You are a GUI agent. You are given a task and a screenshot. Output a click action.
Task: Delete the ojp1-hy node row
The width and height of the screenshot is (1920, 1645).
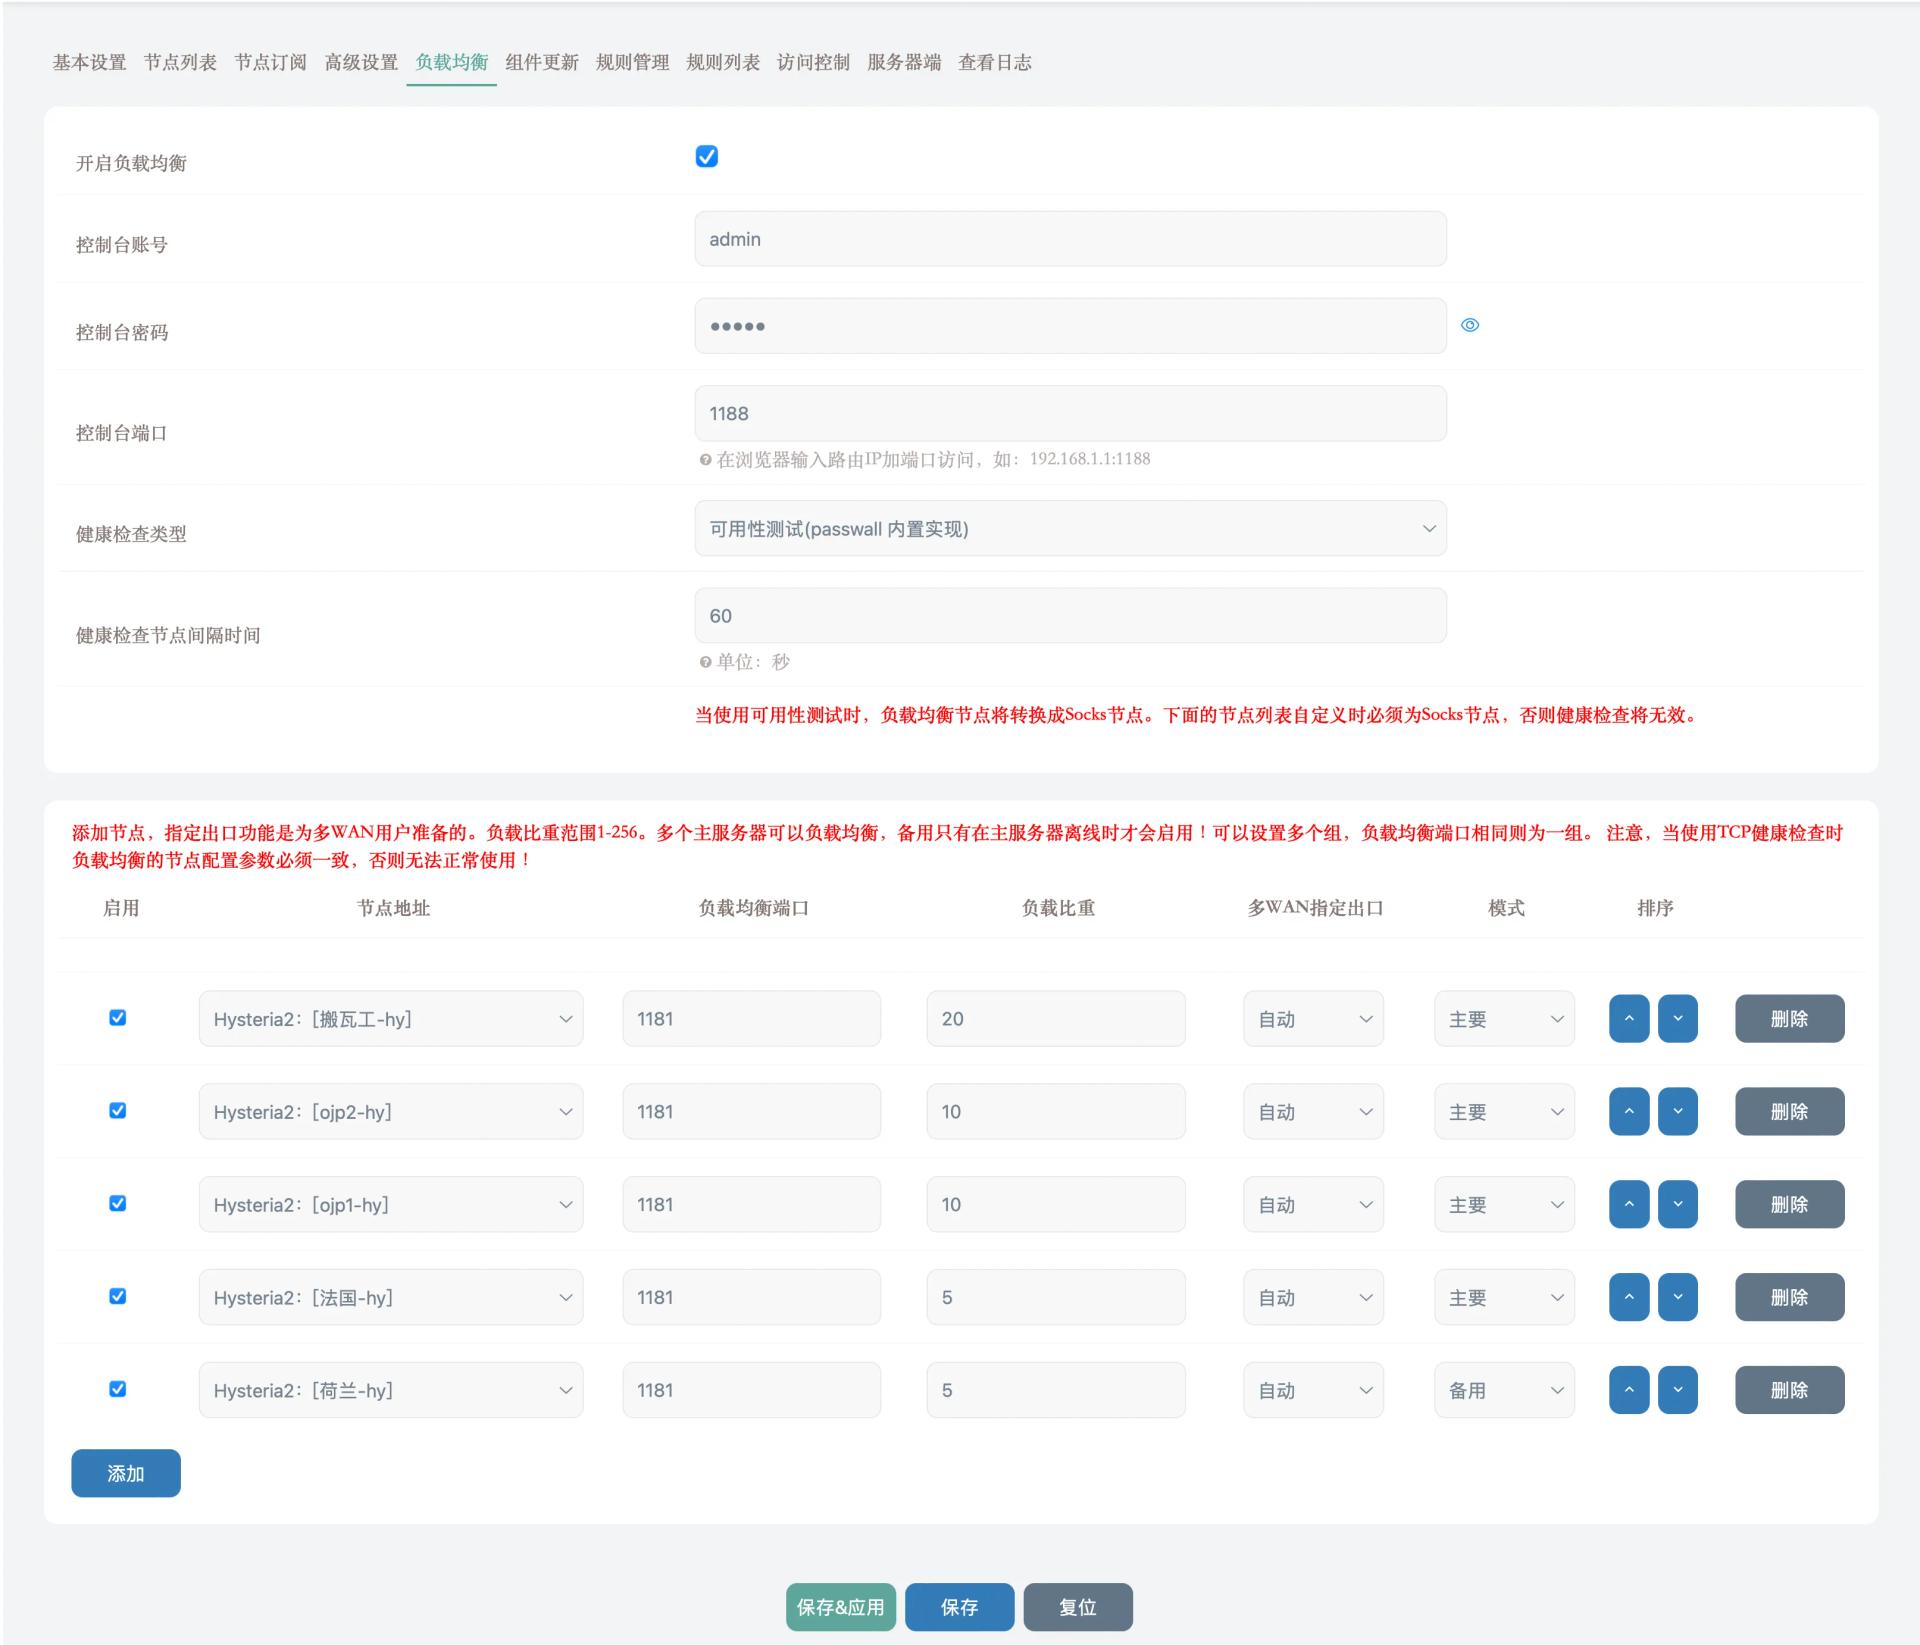(1788, 1204)
